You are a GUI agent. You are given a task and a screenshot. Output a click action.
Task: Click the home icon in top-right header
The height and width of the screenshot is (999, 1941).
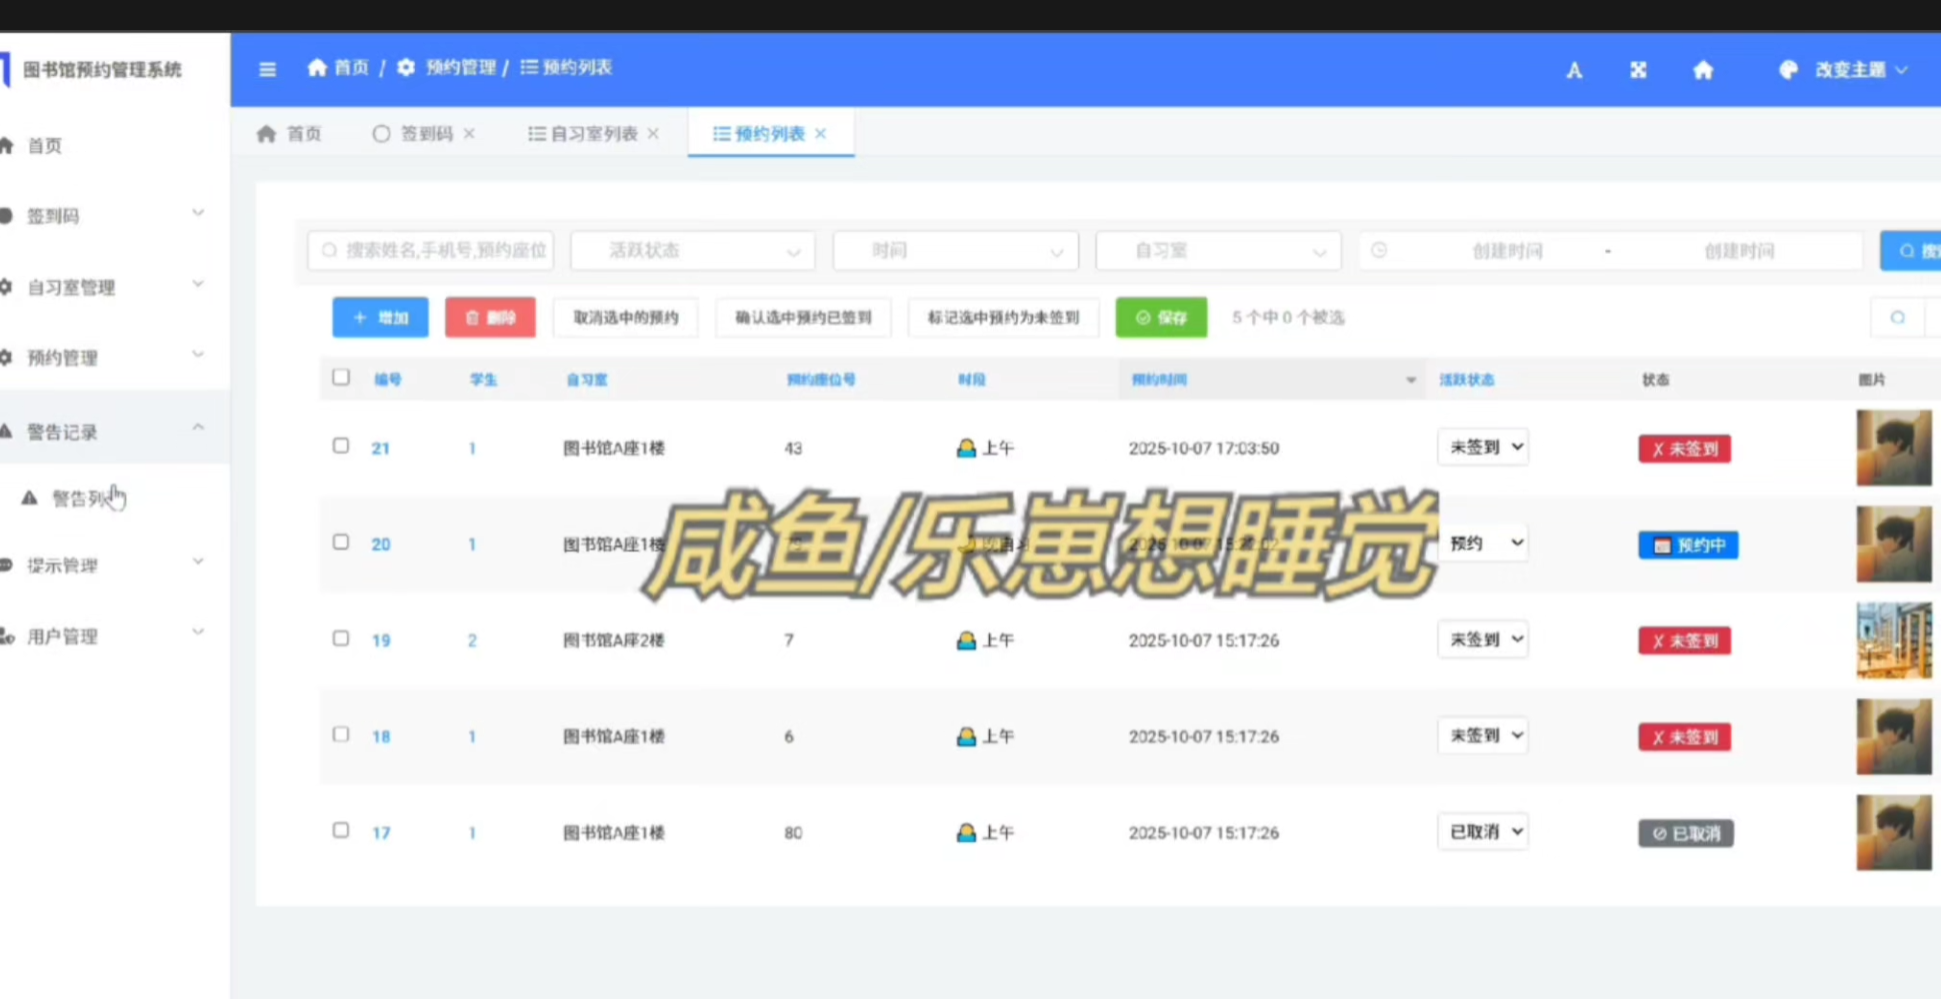(1703, 70)
